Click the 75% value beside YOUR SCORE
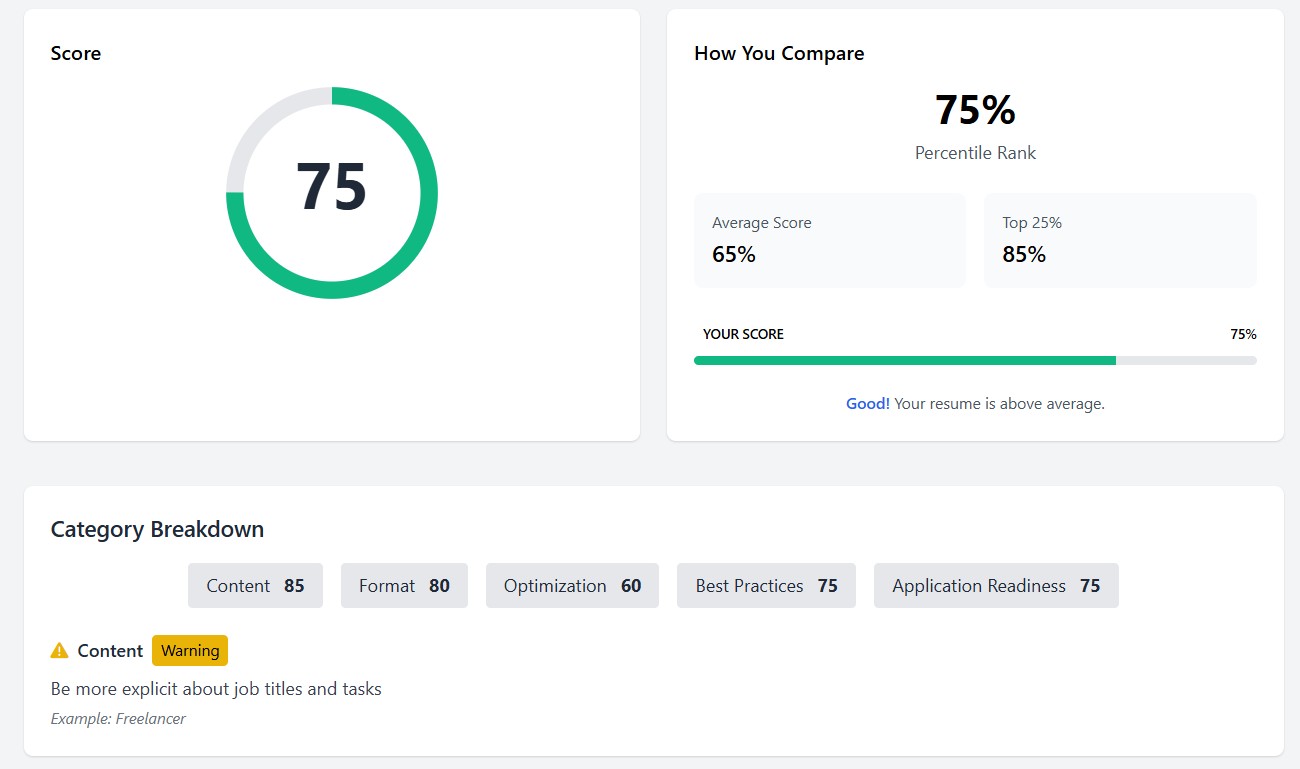1300x769 pixels. 1243,334
